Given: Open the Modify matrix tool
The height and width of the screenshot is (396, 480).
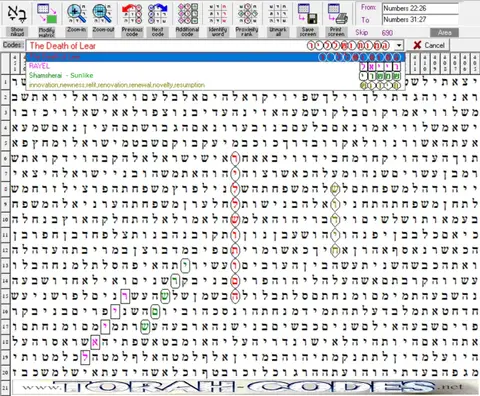Looking at the screenshot, I should 47,14.
